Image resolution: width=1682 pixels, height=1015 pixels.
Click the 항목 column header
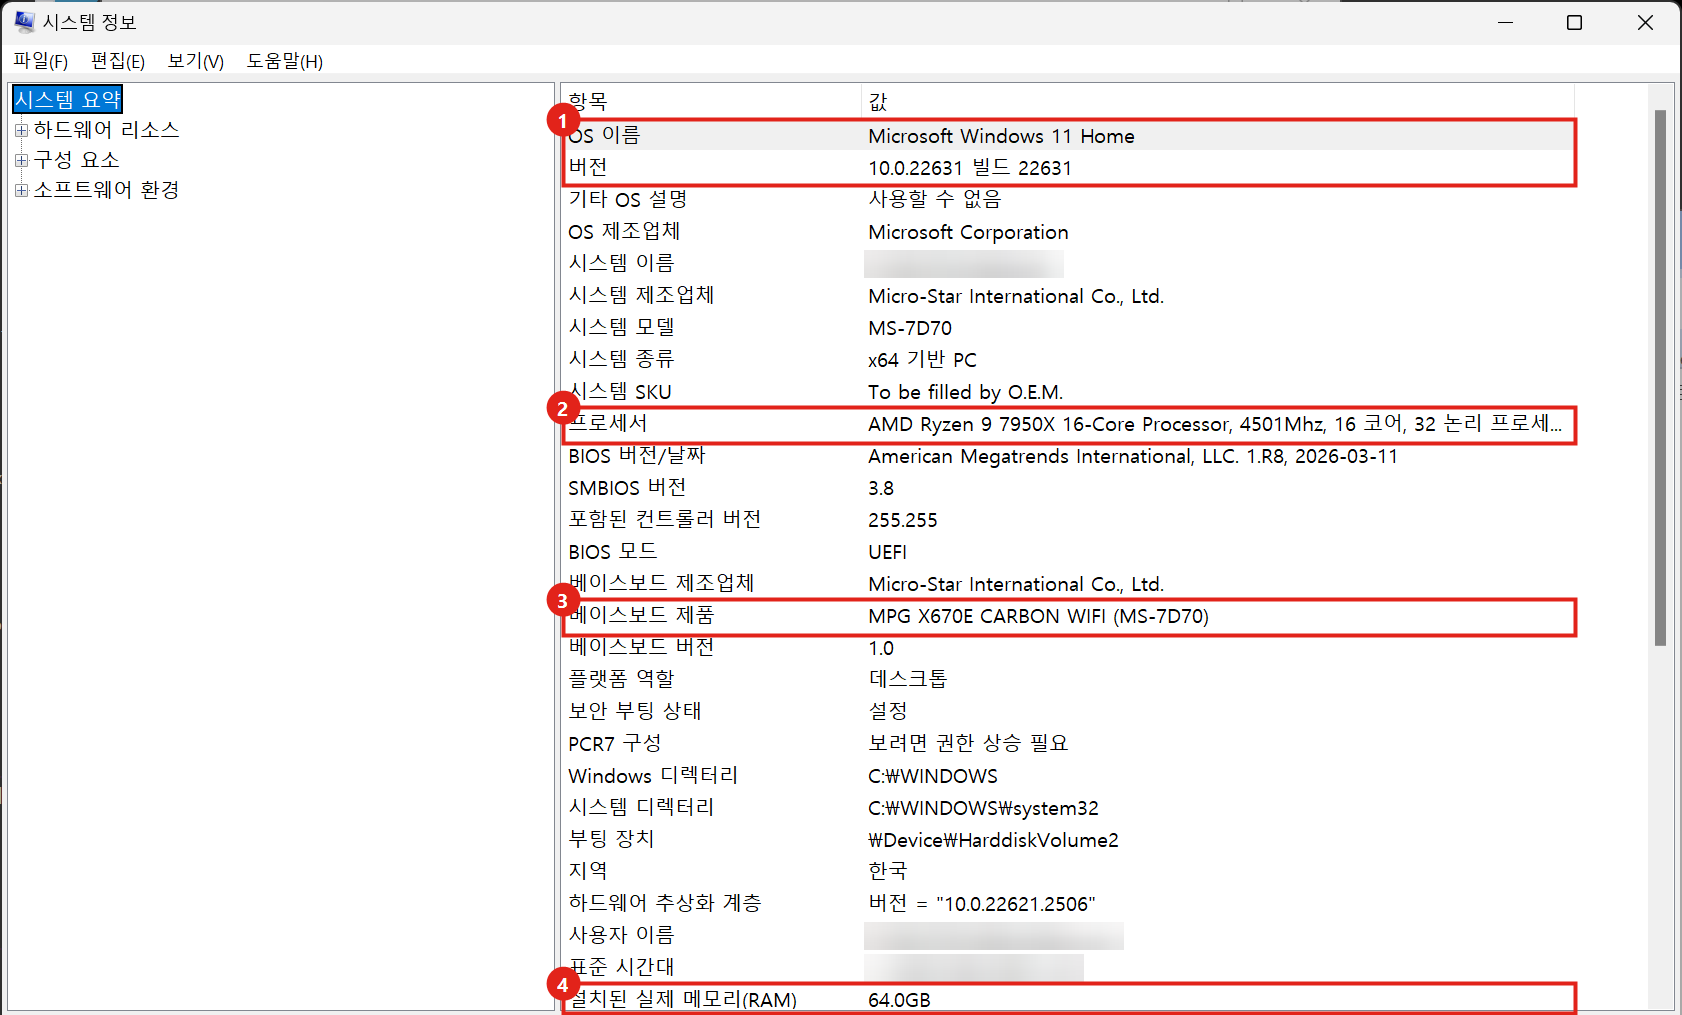coord(711,101)
